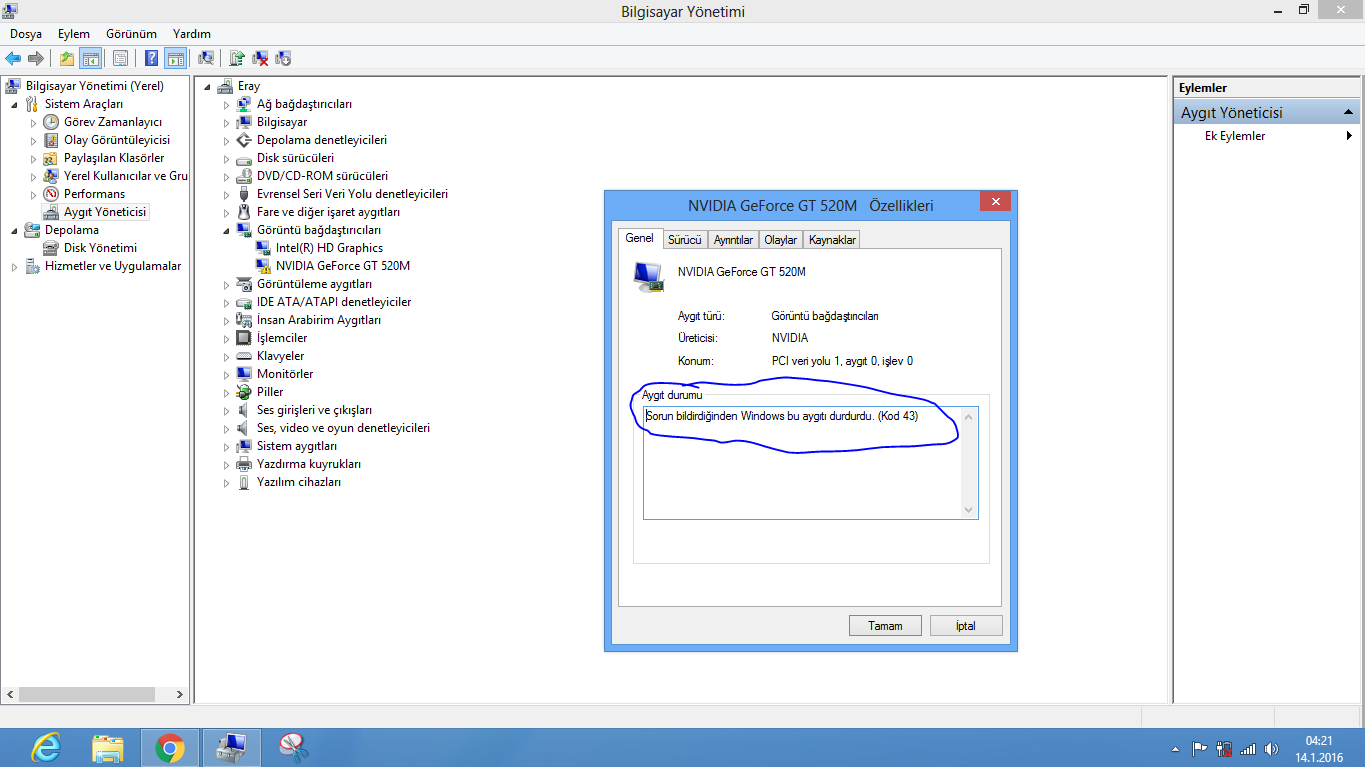Open Internet Explorer from taskbar

coord(45,747)
